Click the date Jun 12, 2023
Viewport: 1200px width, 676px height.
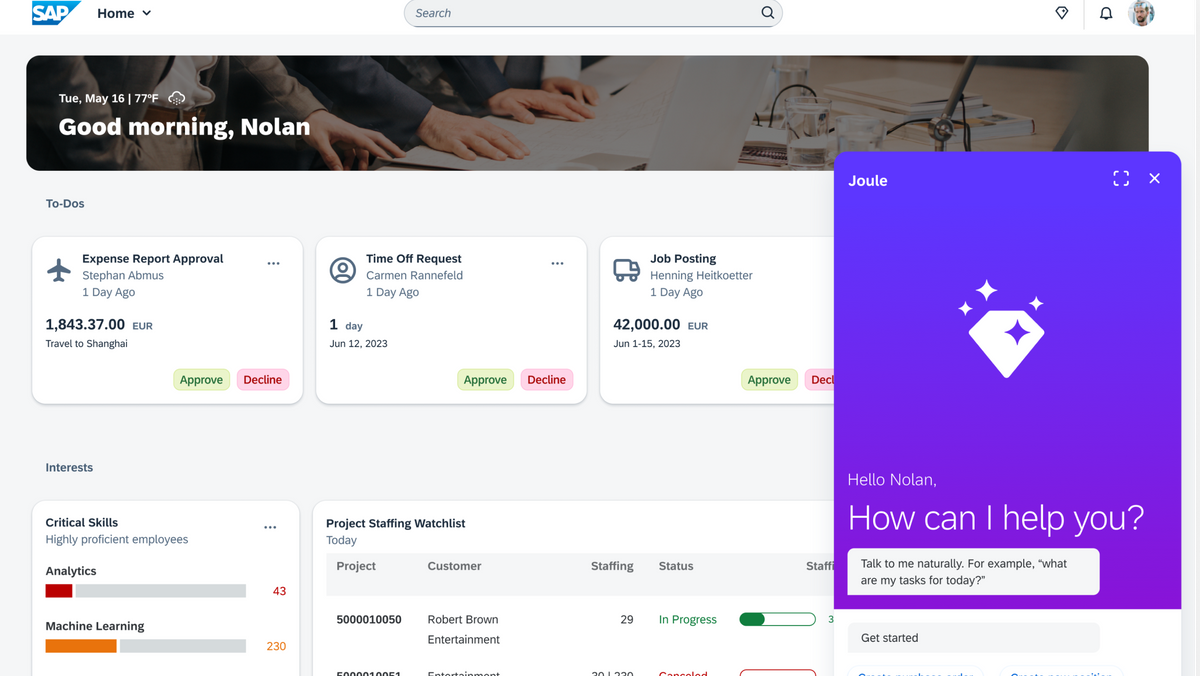point(359,344)
